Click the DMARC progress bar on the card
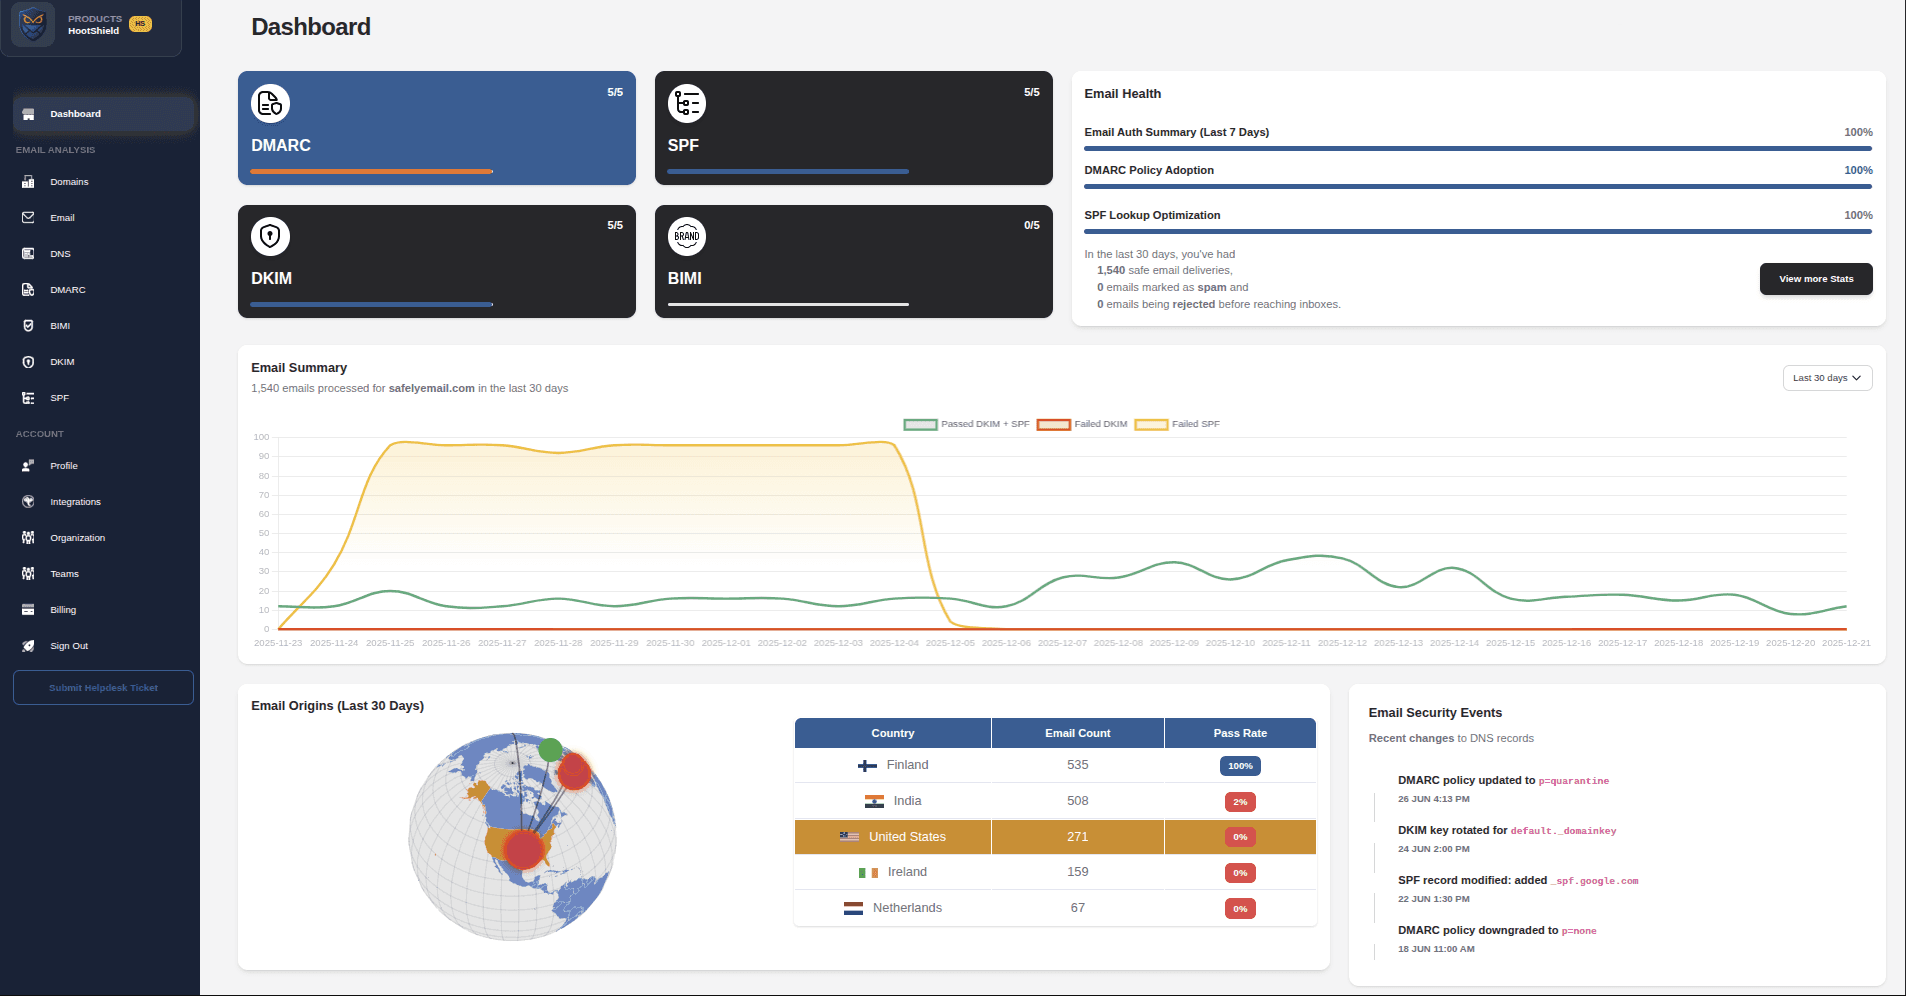This screenshot has height=996, width=1906. [371, 171]
